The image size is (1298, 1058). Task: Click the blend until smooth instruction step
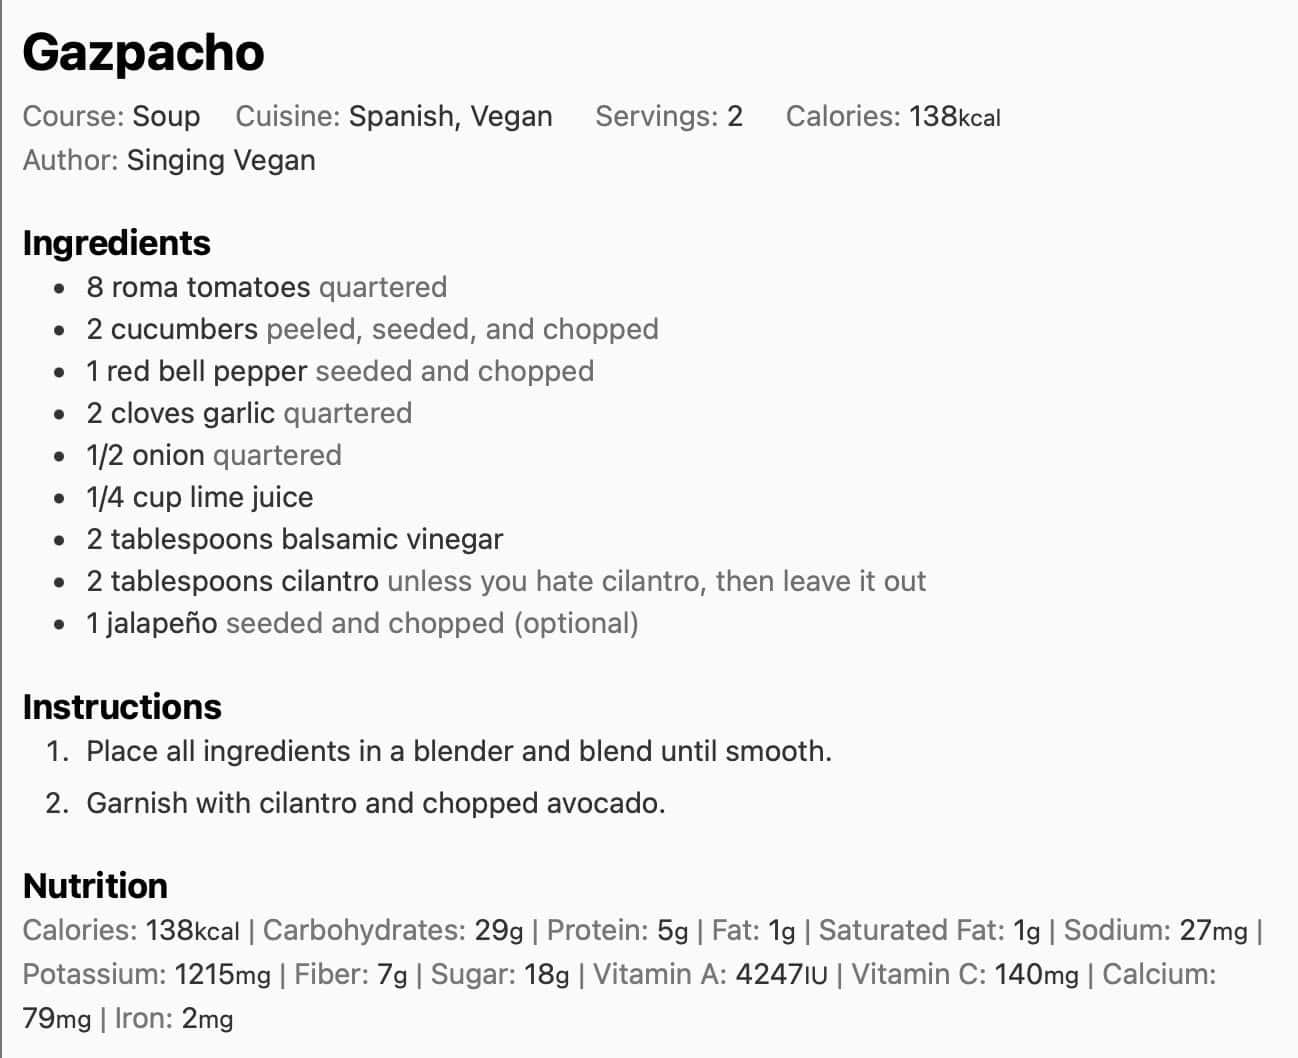459,751
